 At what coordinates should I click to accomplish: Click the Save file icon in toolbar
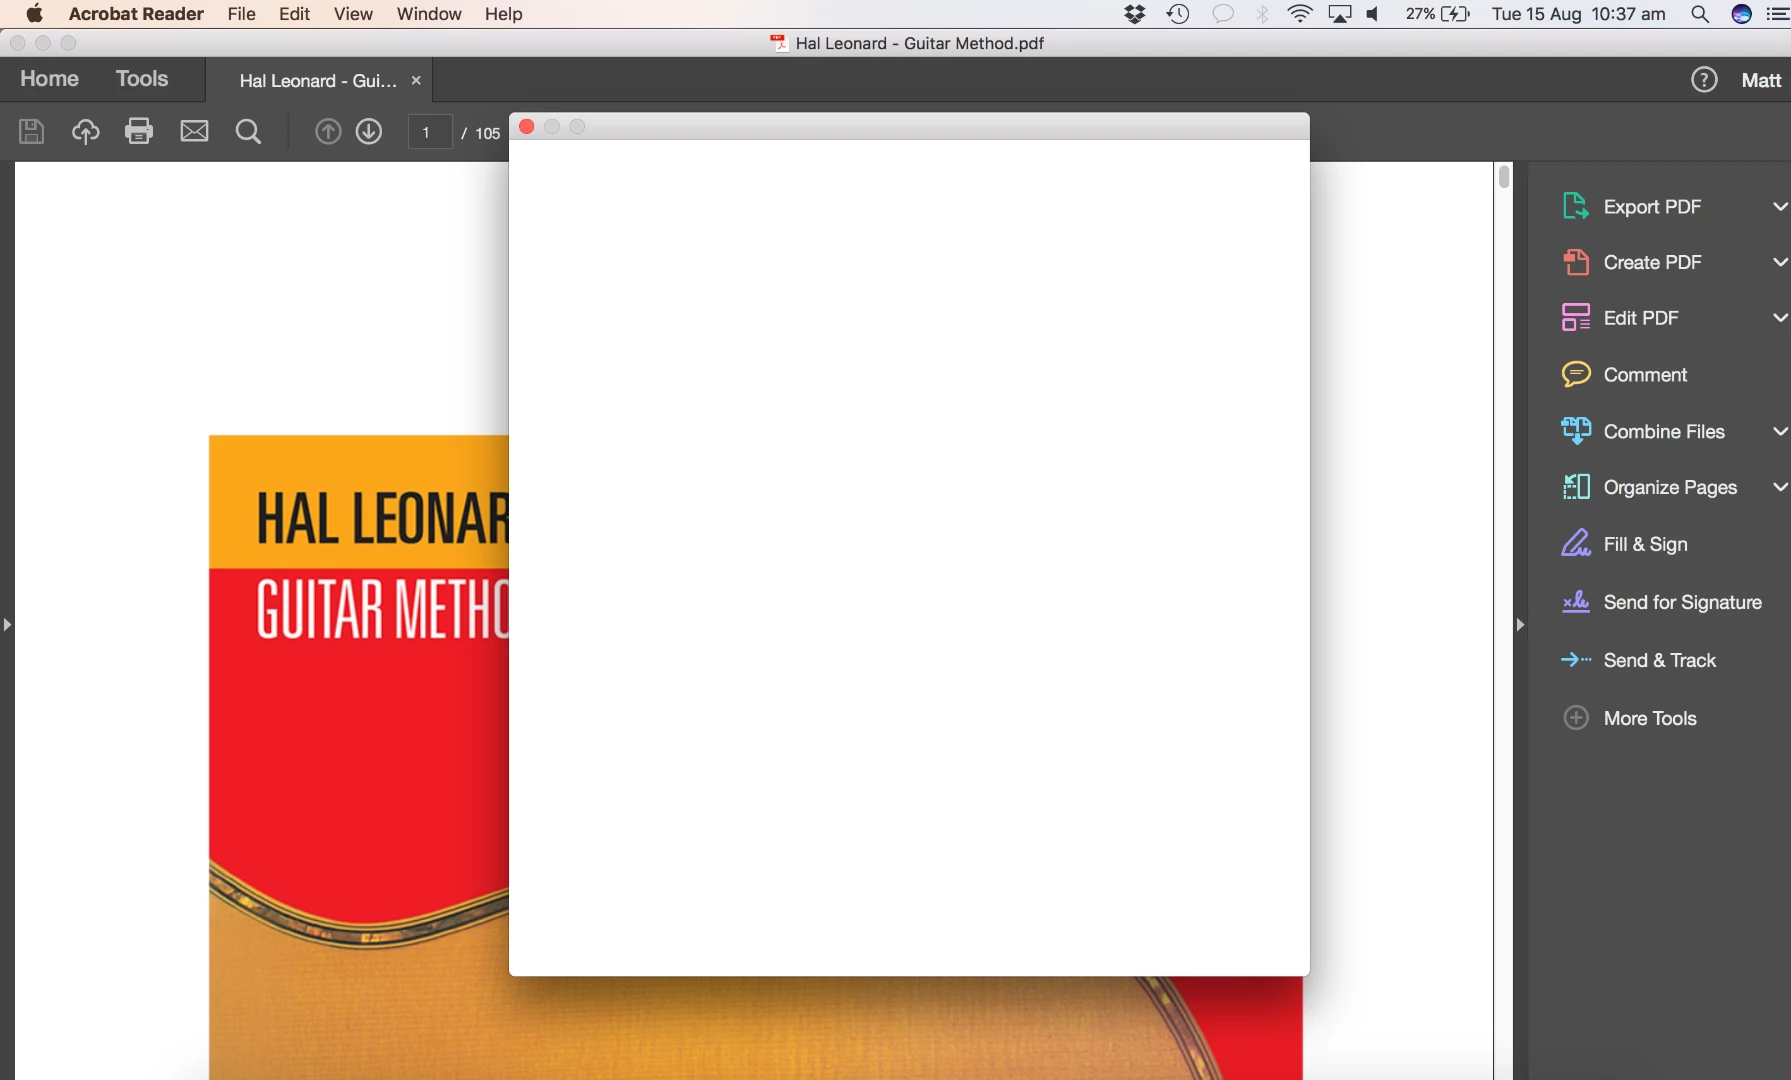[31, 131]
